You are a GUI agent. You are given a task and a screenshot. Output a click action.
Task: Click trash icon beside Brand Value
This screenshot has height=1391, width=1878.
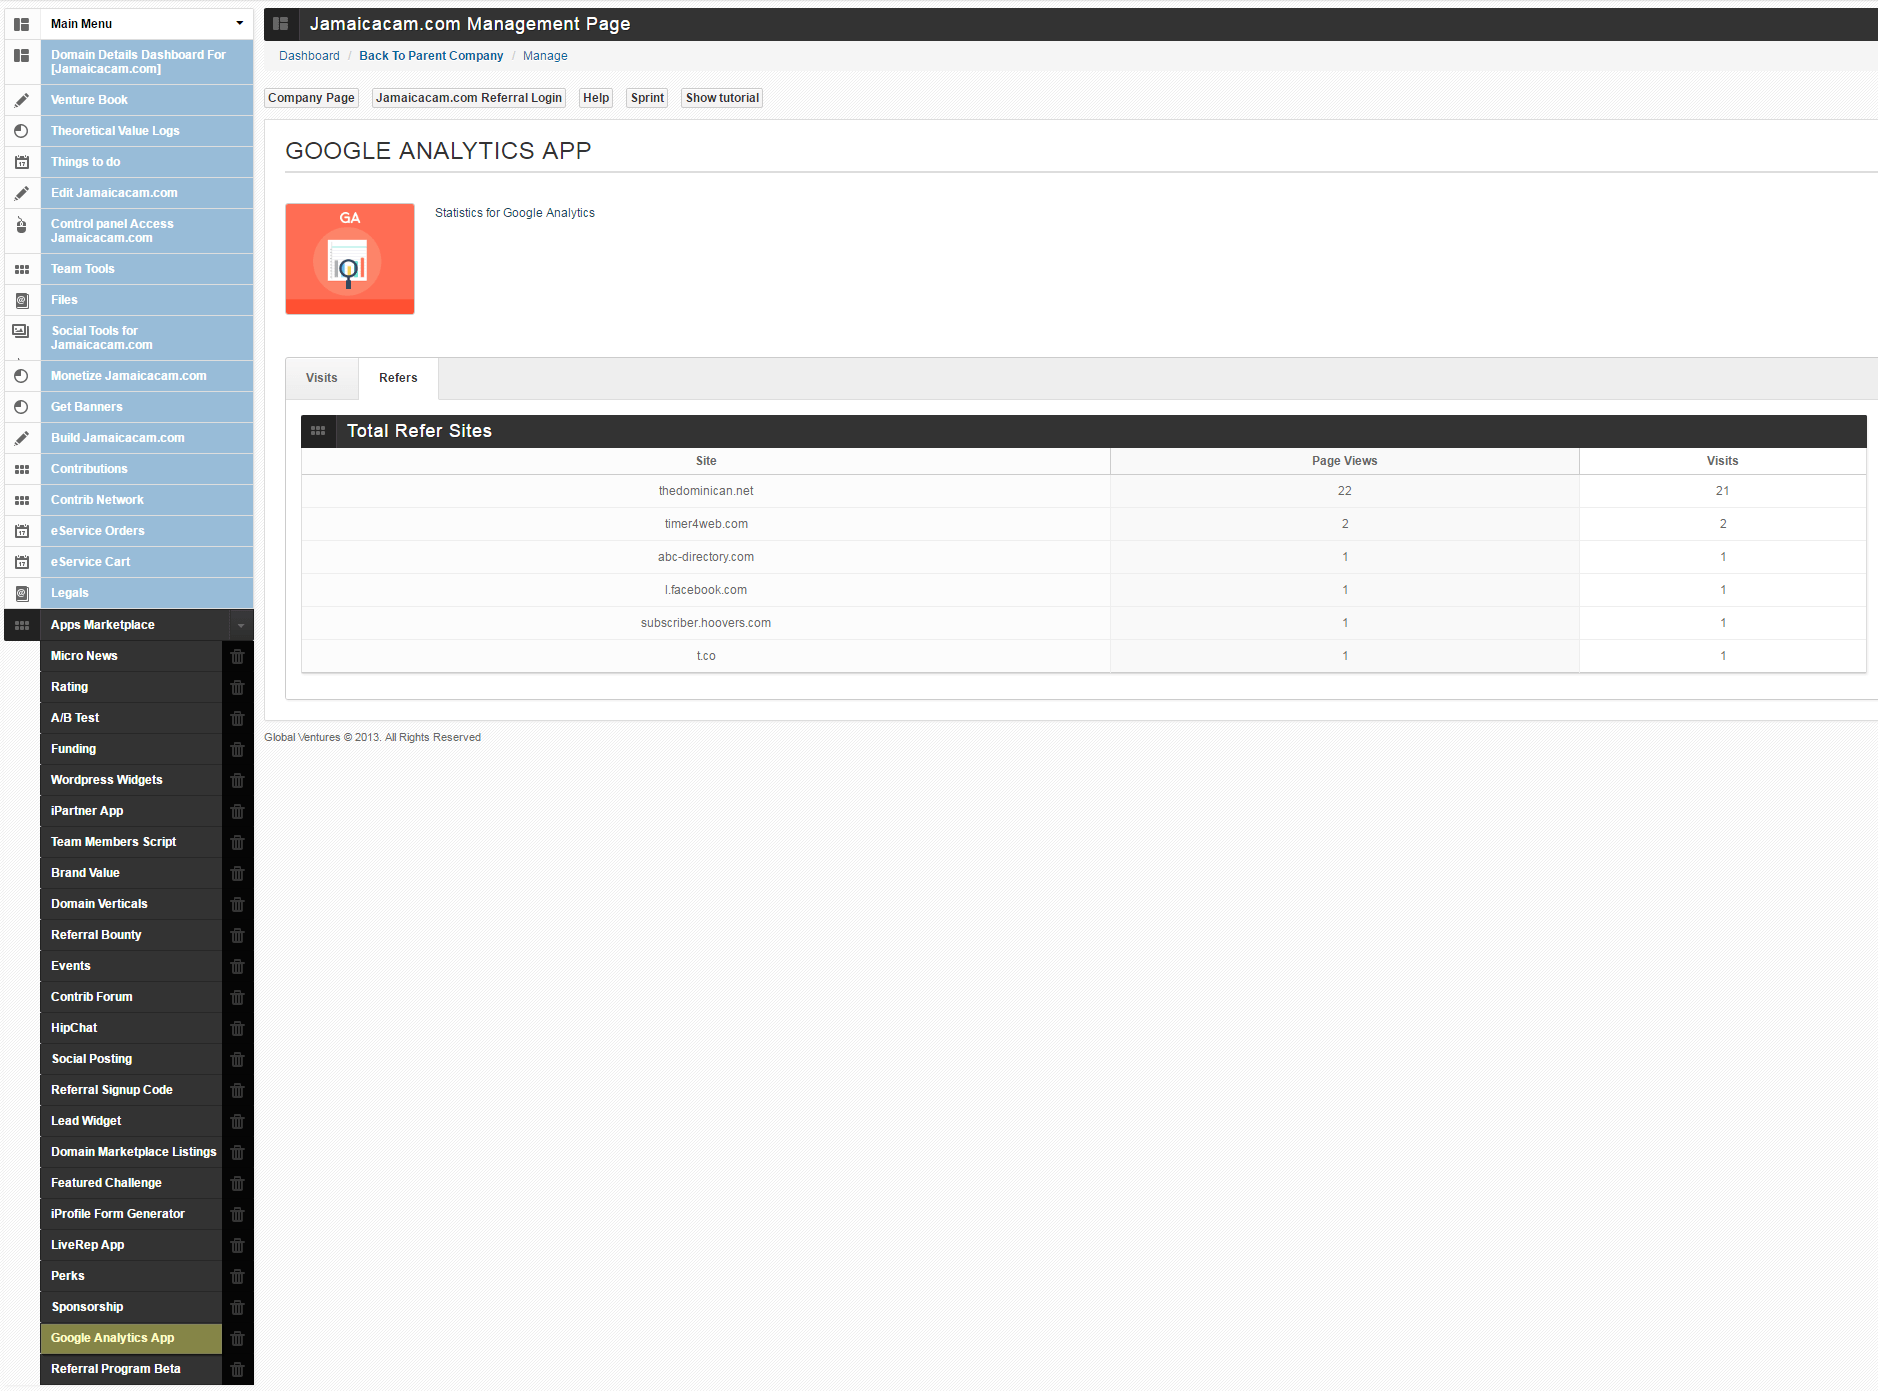coord(237,873)
